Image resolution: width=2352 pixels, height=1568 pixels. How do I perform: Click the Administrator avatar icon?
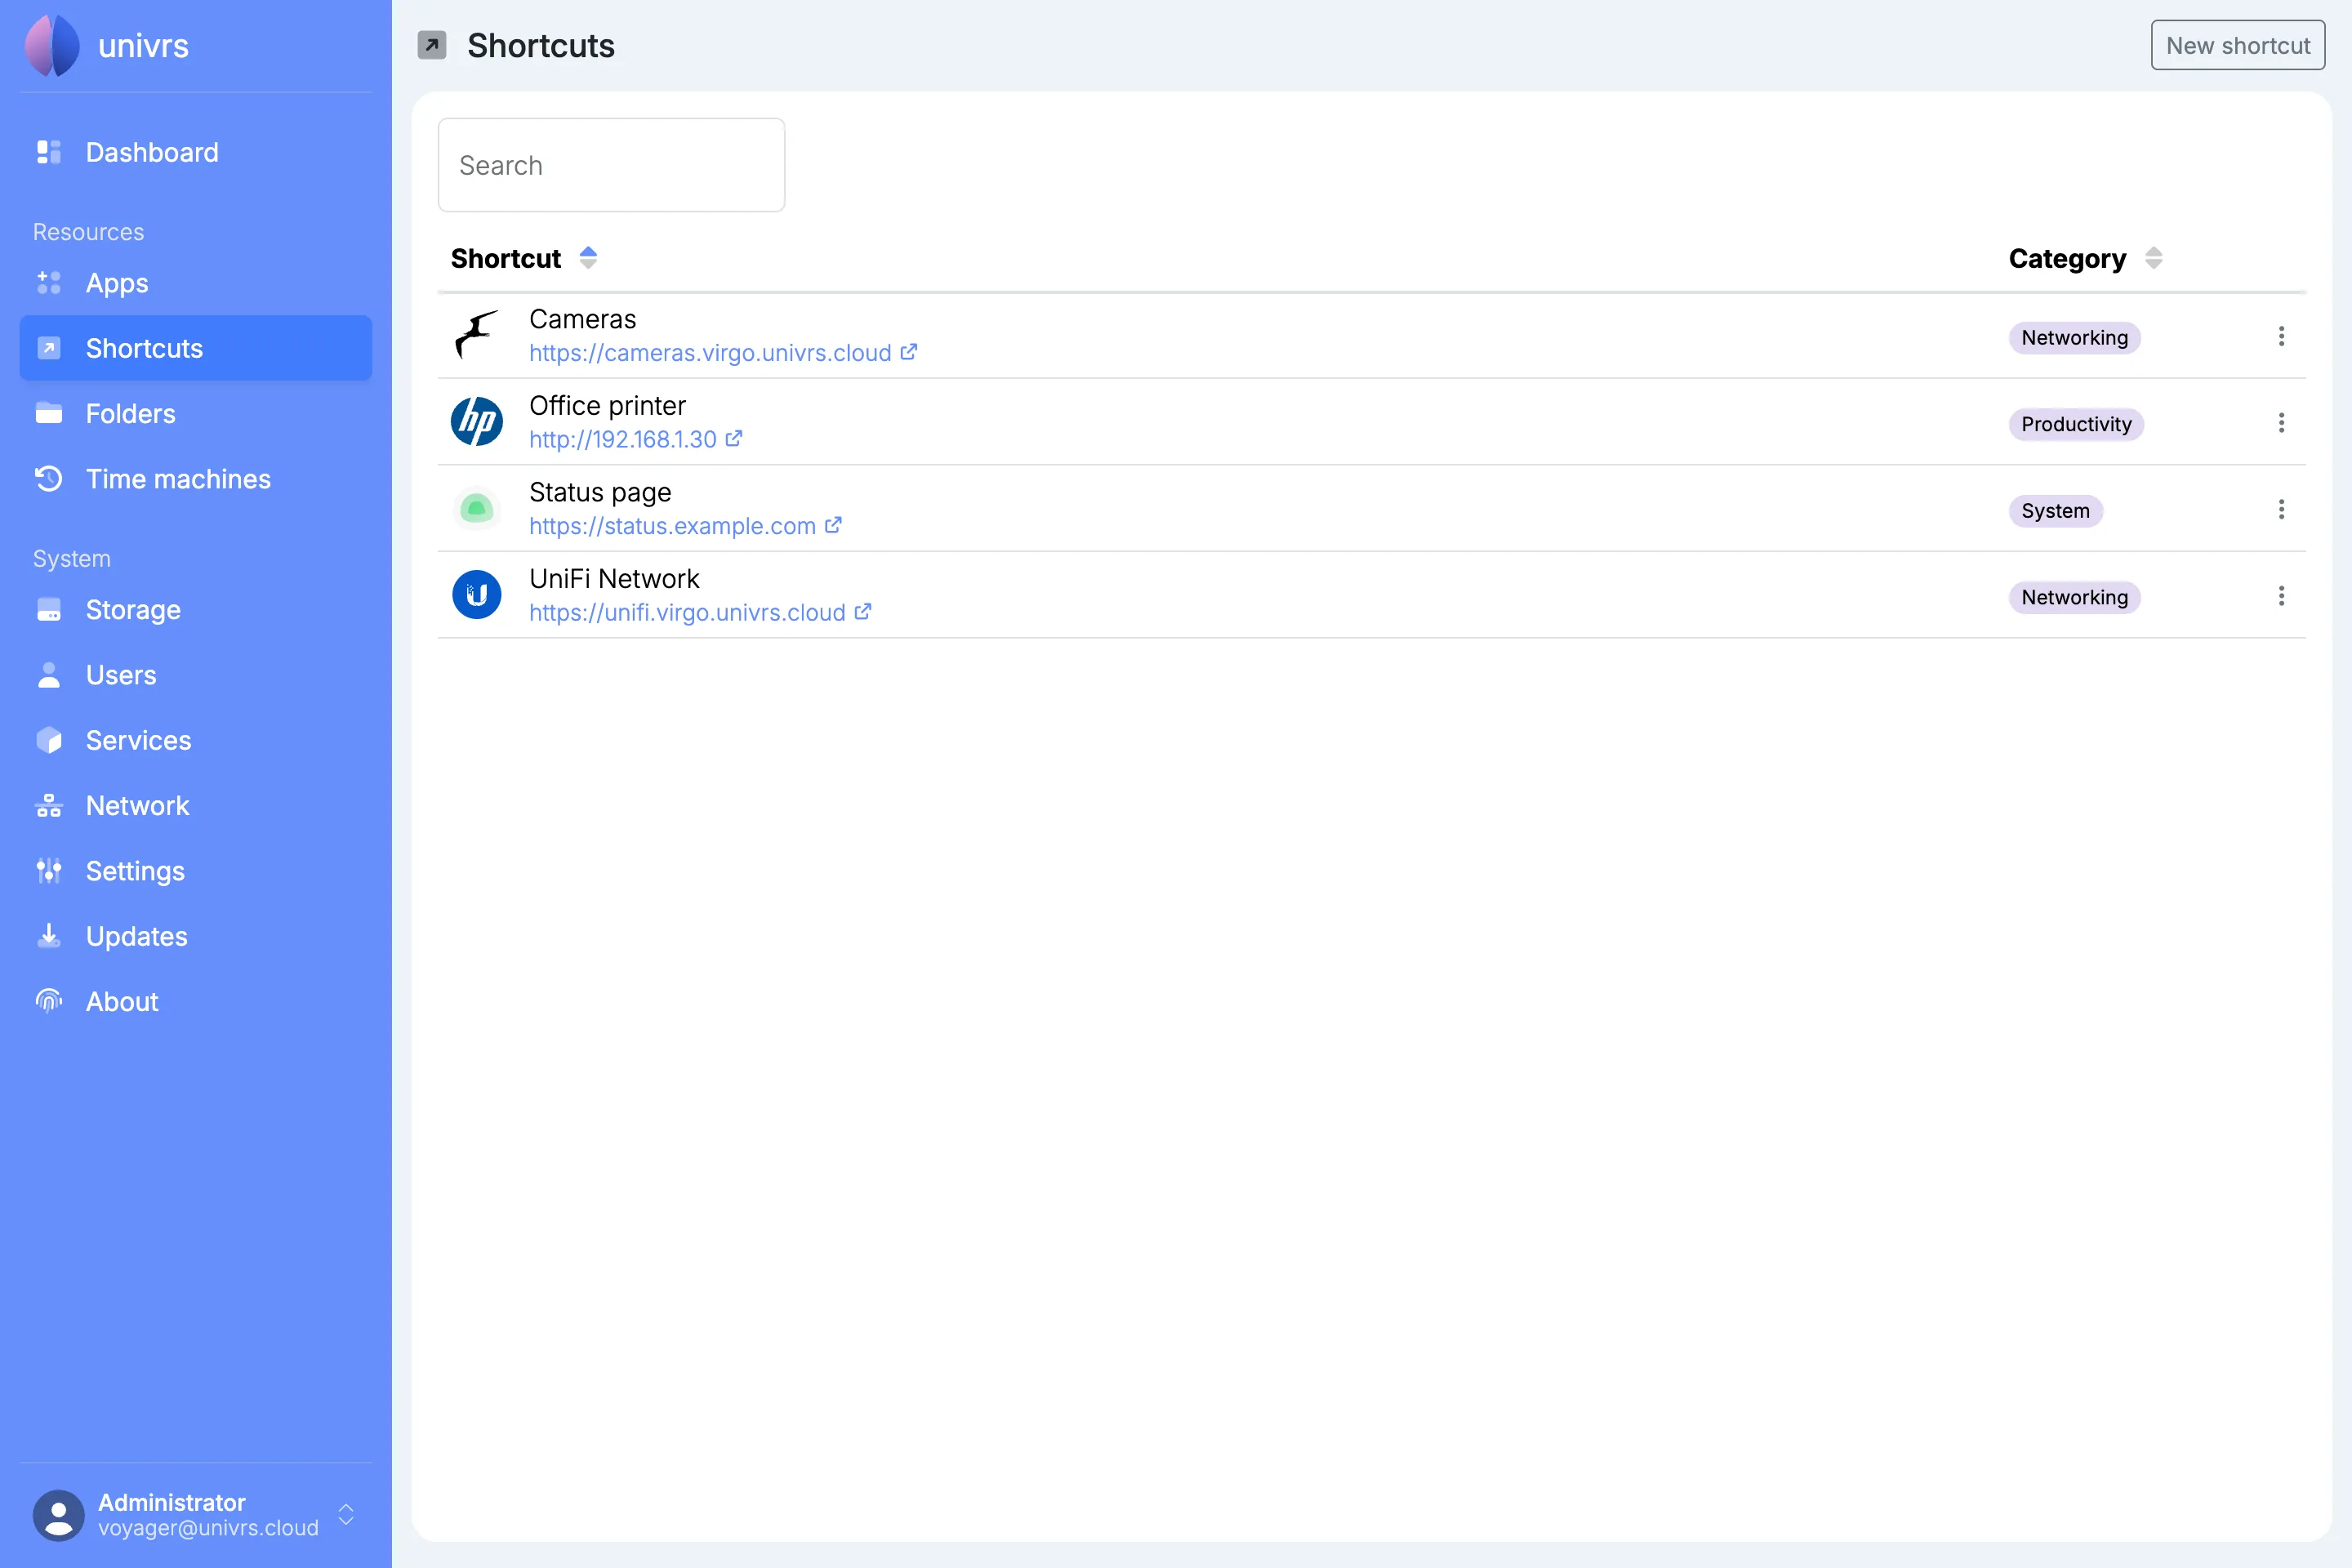[59, 1515]
